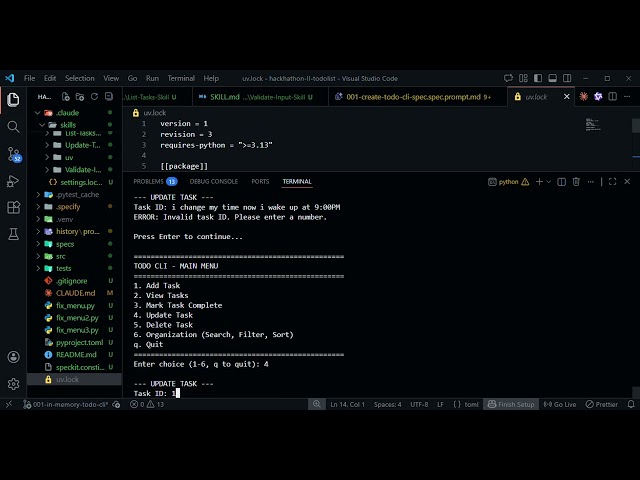This screenshot has height=480, width=640.
Task: Switch to Problems panel tab
Action: pyautogui.click(x=155, y=182)
